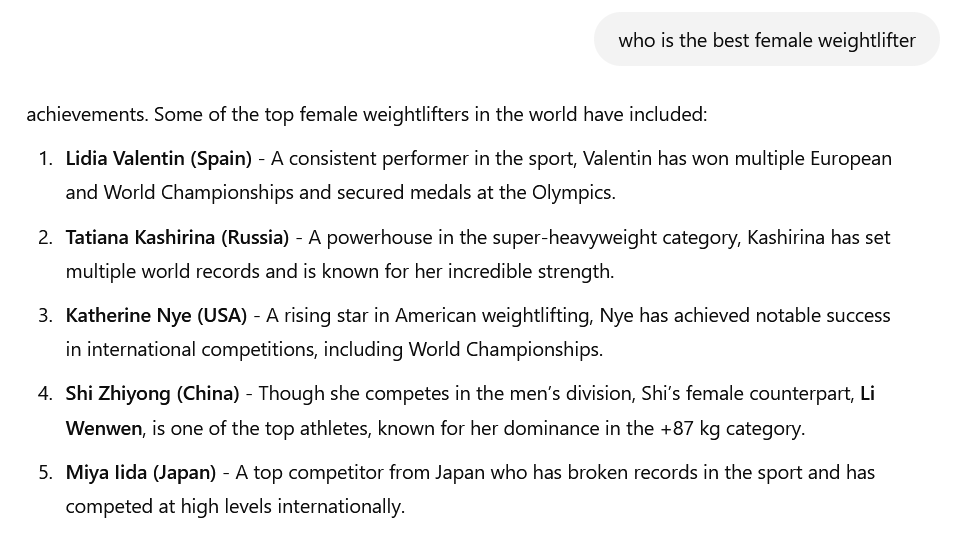Click list number 2 beside Tatiana Kashirina

45,237
